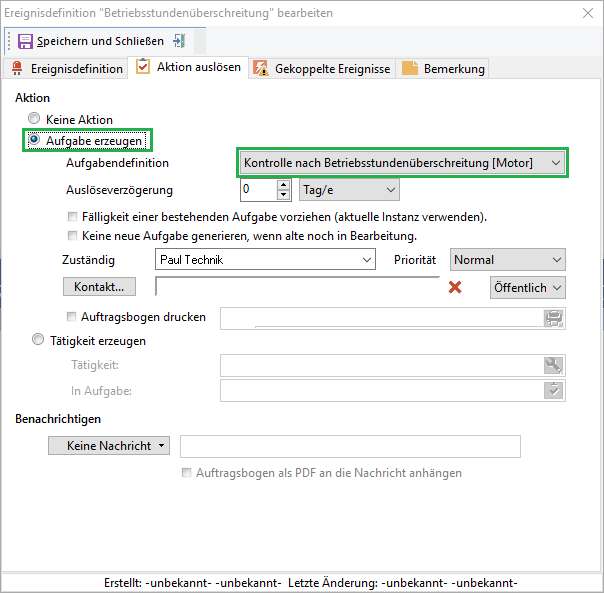Close the dialog with the X button
Viewport: 604px width, 593px height.
(x=588, y=13)
